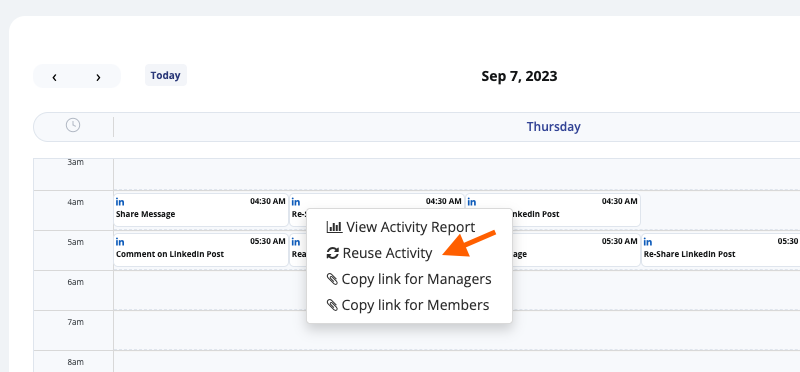Click the 8am time label

tap(76, 362)
